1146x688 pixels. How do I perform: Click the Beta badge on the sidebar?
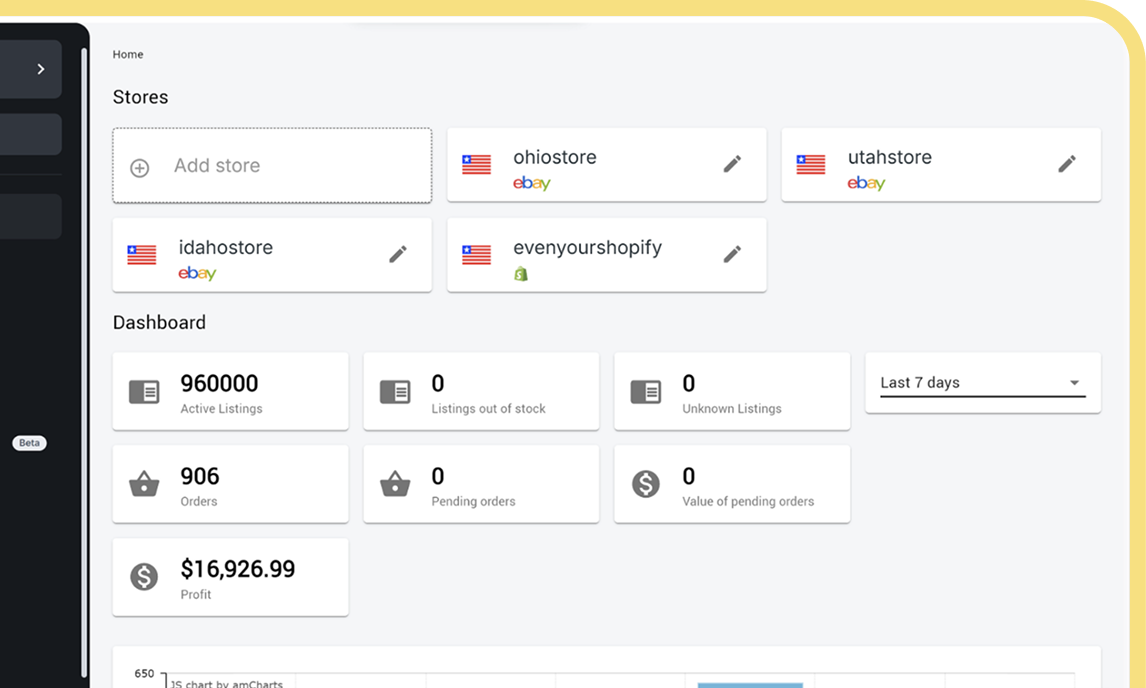click(29, 442)
